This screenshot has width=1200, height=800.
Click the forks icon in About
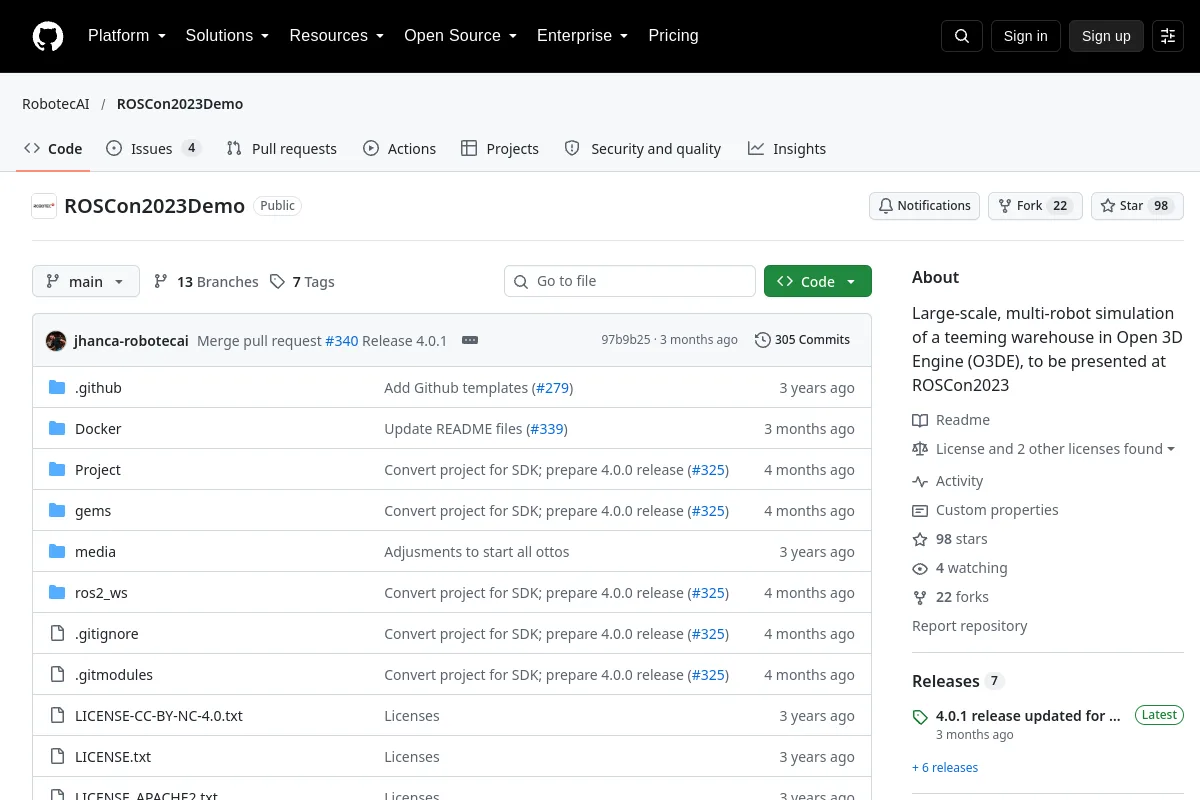pos(920,597)
